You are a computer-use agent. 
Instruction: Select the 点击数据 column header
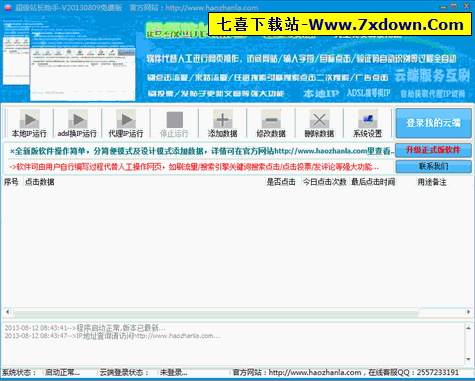(40, 182)
